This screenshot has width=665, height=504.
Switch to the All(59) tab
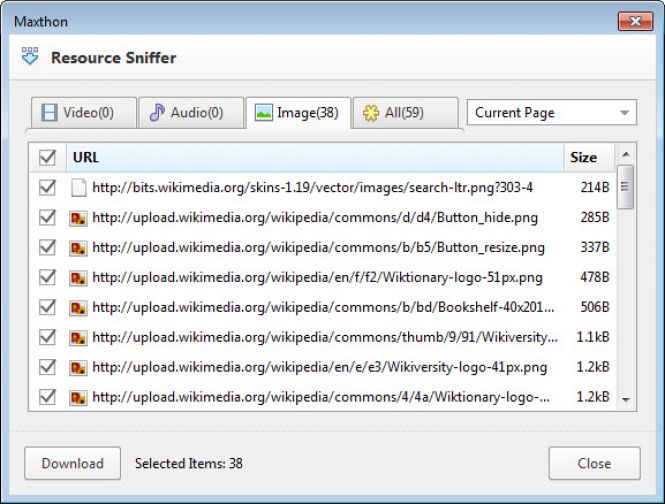[405, 113]
